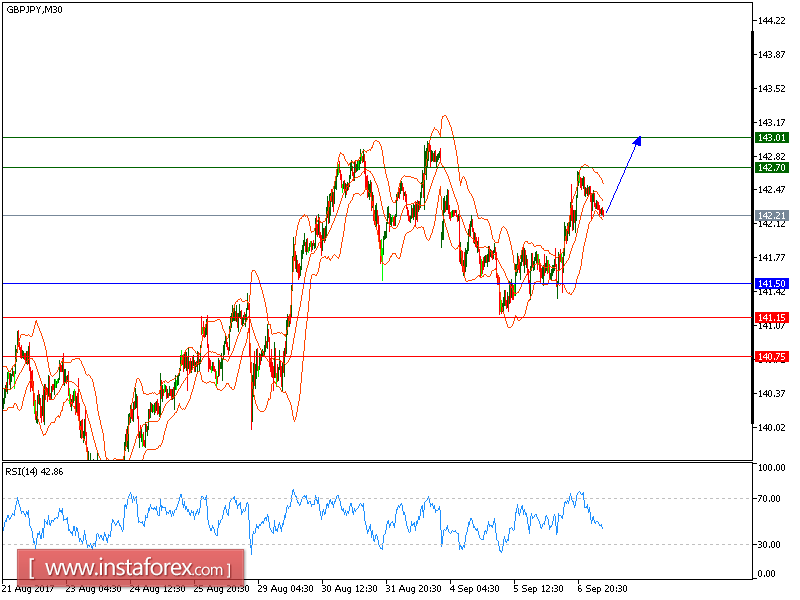Click the 141.77 price axis value
Image resolution: width=800 pixels, height=600 pixels.
pyautogui.click(x=771, y=258)
